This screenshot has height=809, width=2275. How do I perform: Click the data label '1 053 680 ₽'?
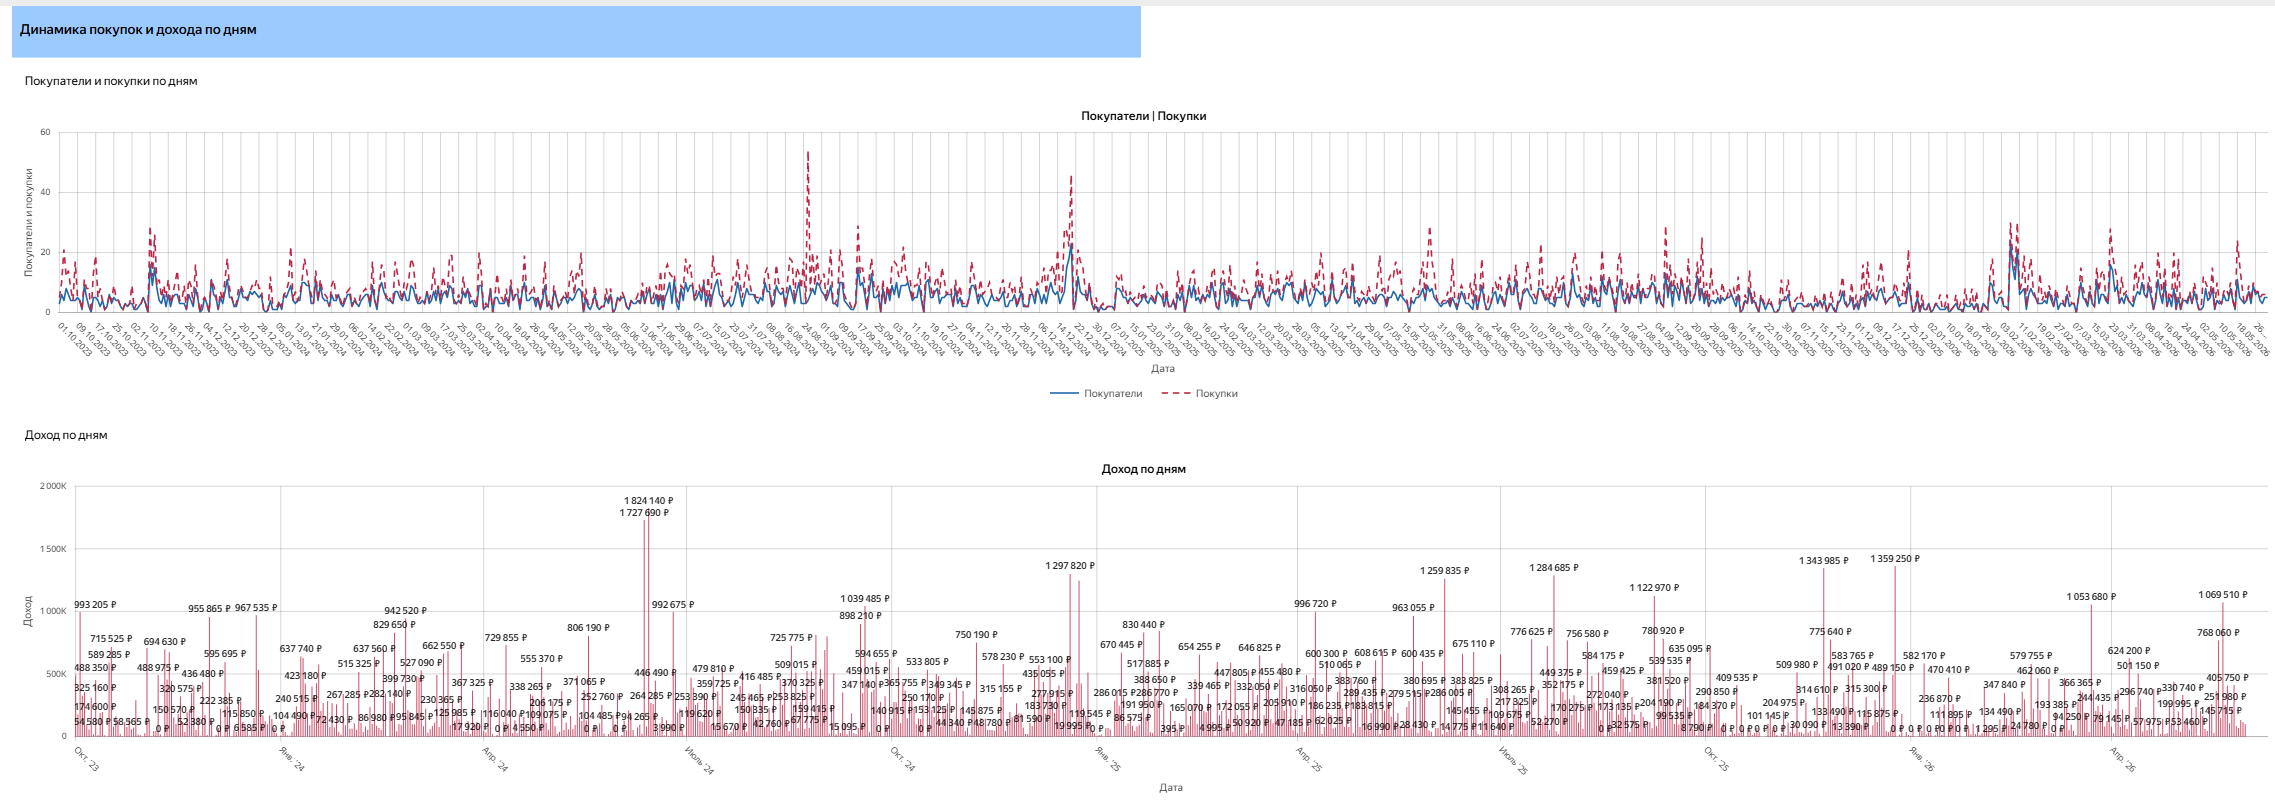[x=2091, y=597]
